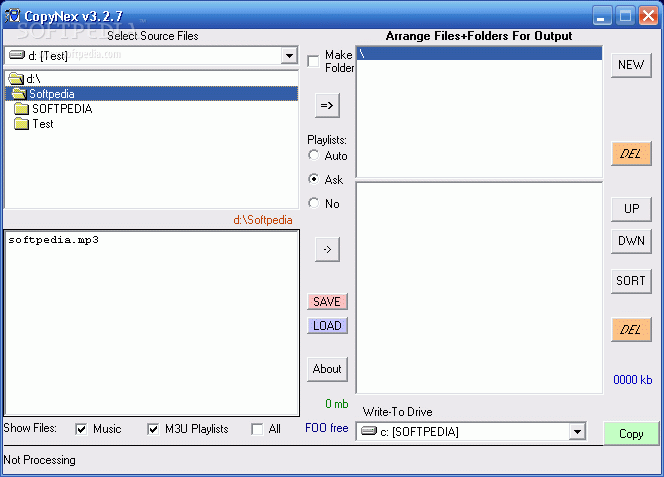The height and width of the screenshot is (477, 664).
Task: Enable the Make Folder checkbox
Action: coord(313,61)
